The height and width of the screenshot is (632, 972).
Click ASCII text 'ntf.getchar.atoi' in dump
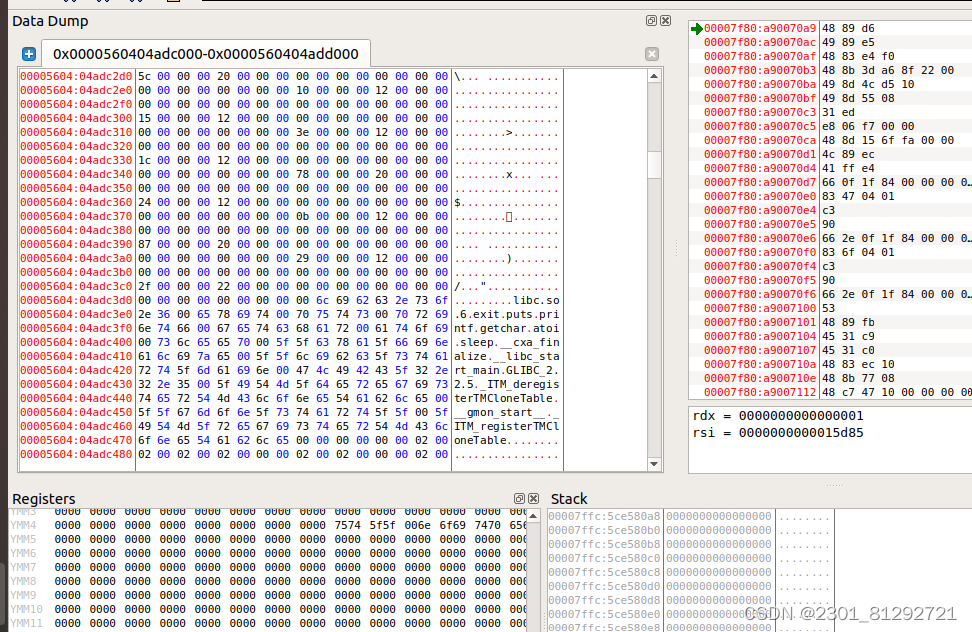click(x=506, y=328)
